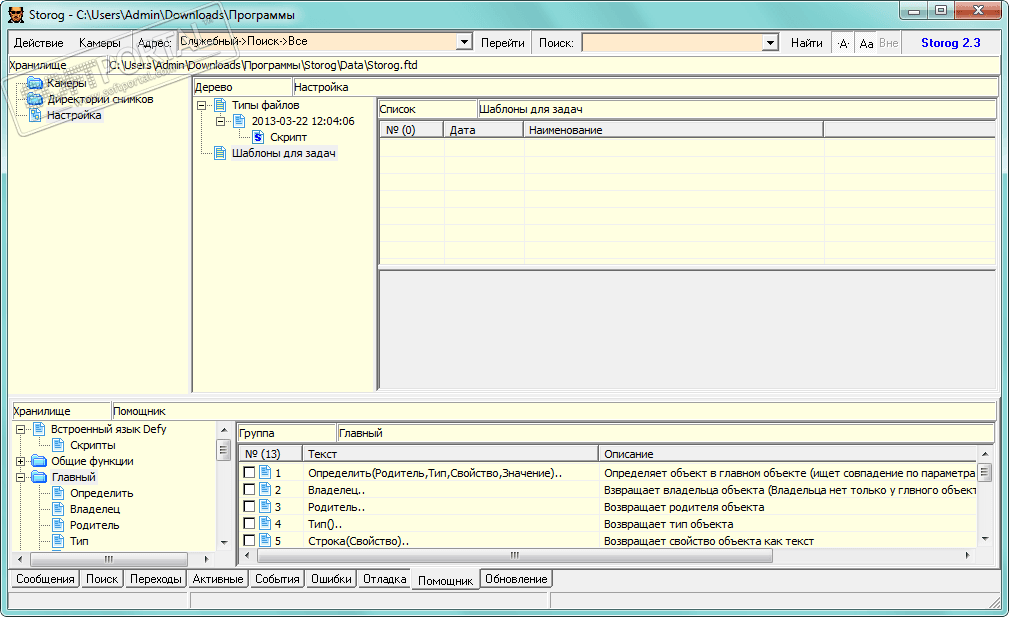Click the document icon in table row 4

(x=265, y=524)
